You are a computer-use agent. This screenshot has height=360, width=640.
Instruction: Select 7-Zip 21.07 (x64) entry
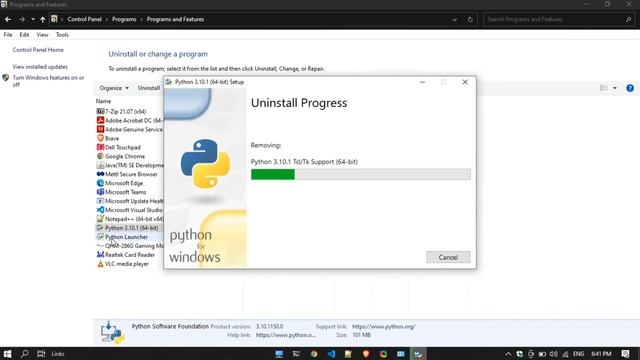pos(121,111)
